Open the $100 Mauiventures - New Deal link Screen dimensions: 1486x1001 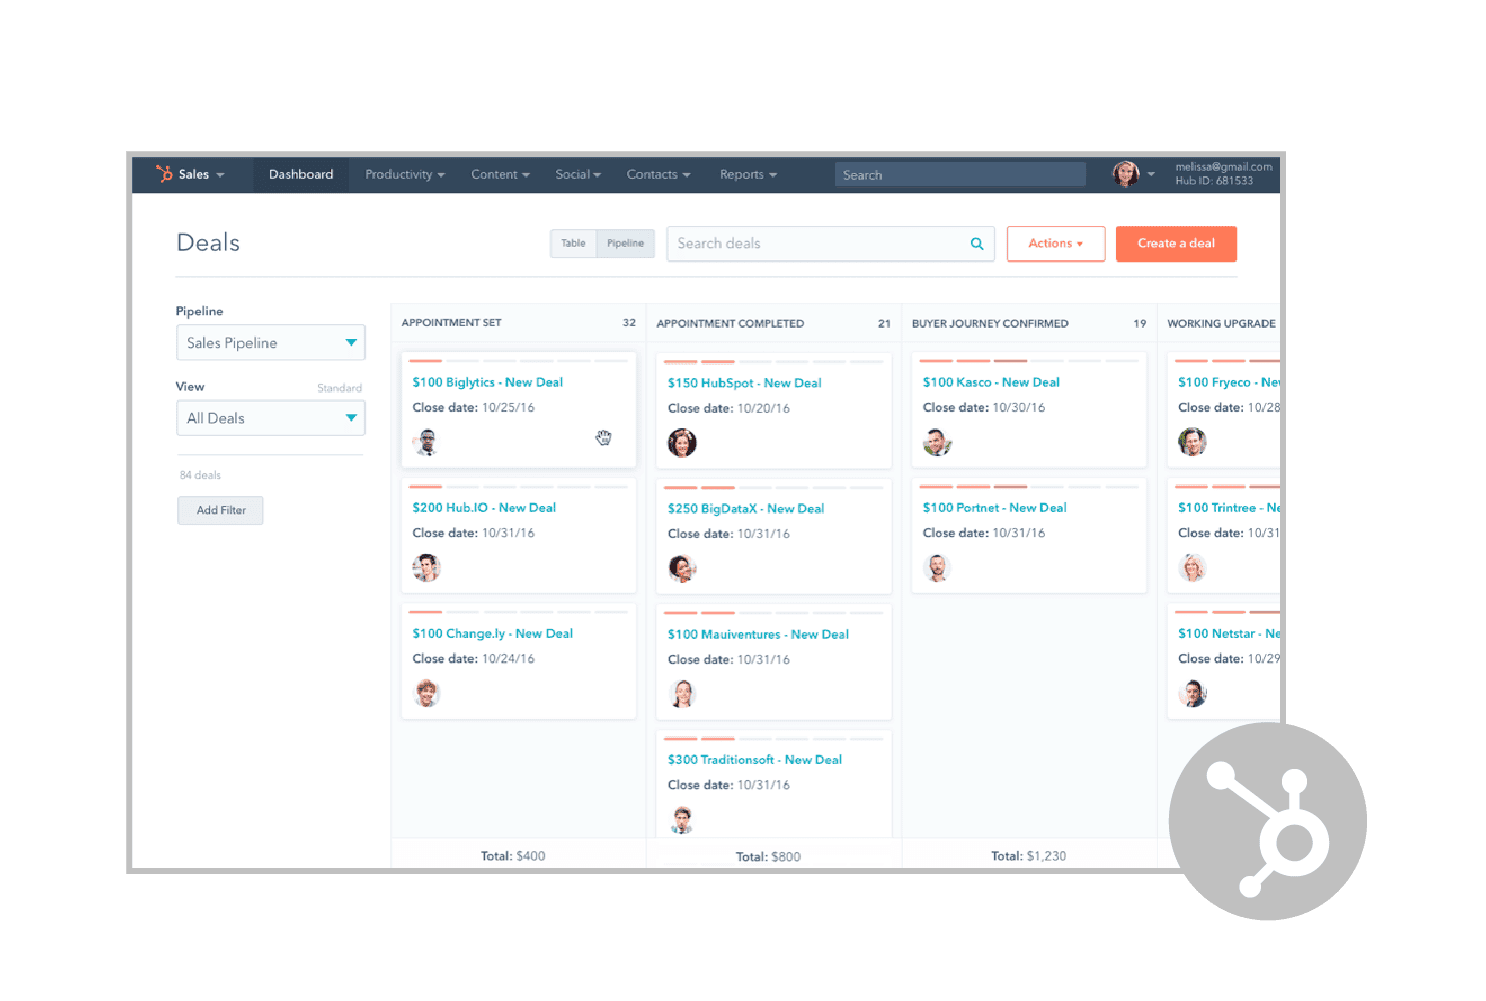pyautogui.click(x=758, y=635)
